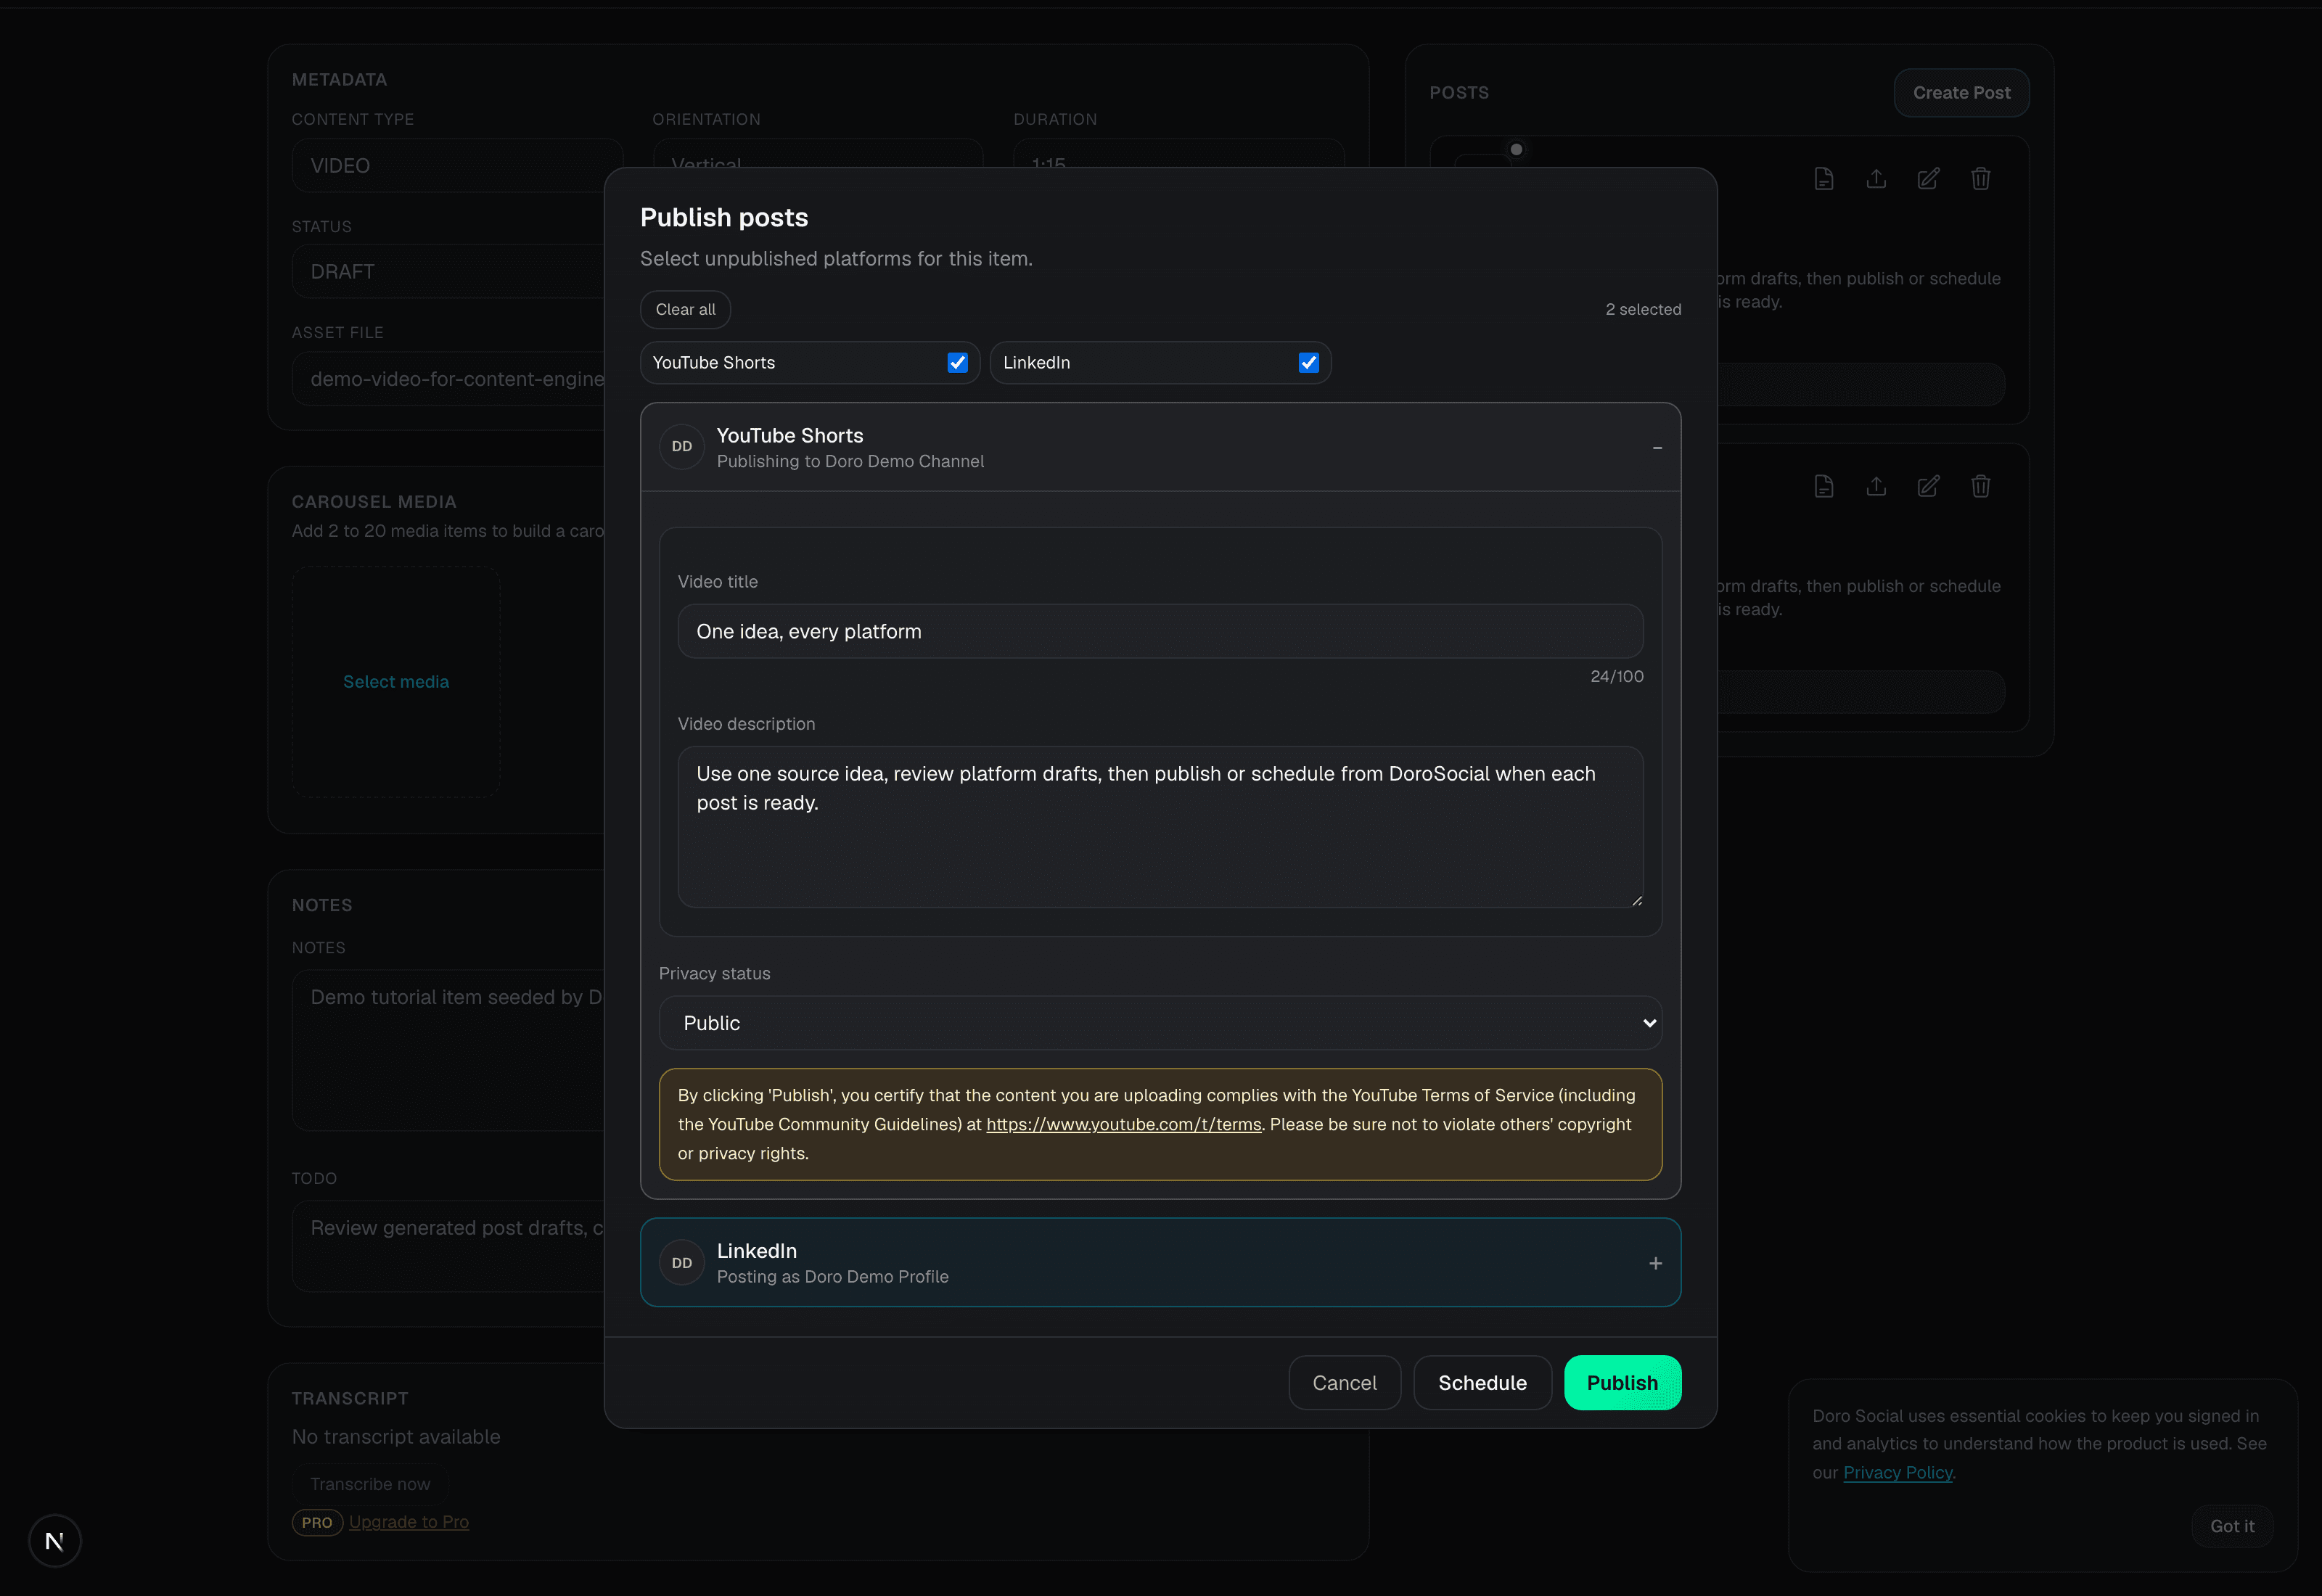Click the green Publish button
This screenshot has height=1596, width=2322.
coord(1622,1383)
